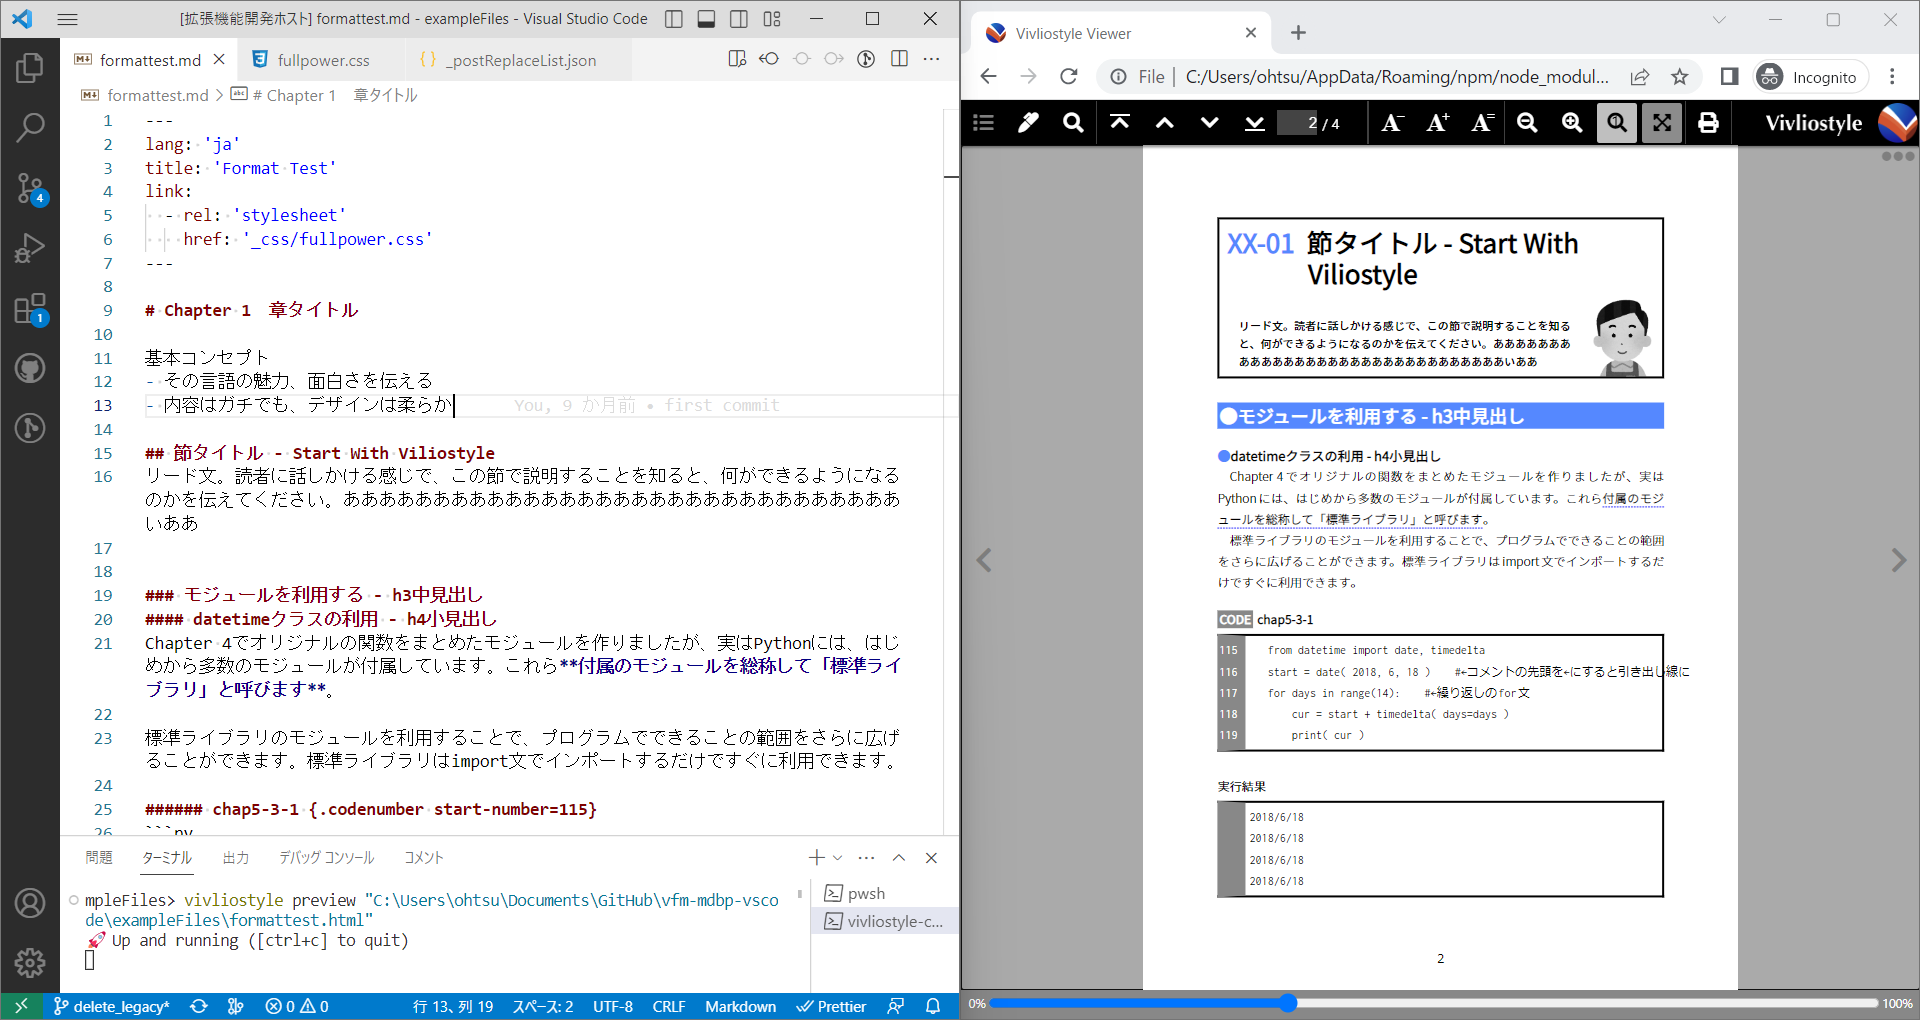
Task: Open the Extensions view in the VS Code activity bar
Action: (x=30, y=308)
